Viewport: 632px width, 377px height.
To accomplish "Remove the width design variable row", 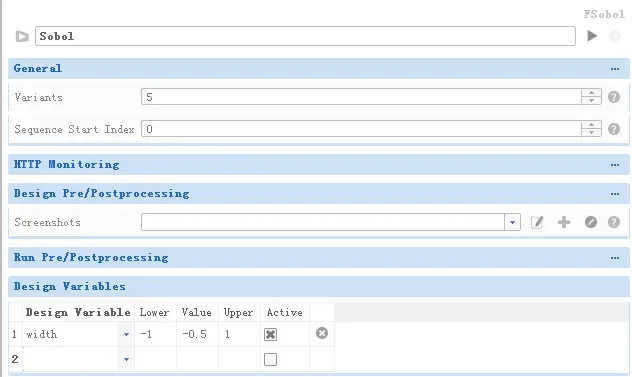I will coord(322,333).
